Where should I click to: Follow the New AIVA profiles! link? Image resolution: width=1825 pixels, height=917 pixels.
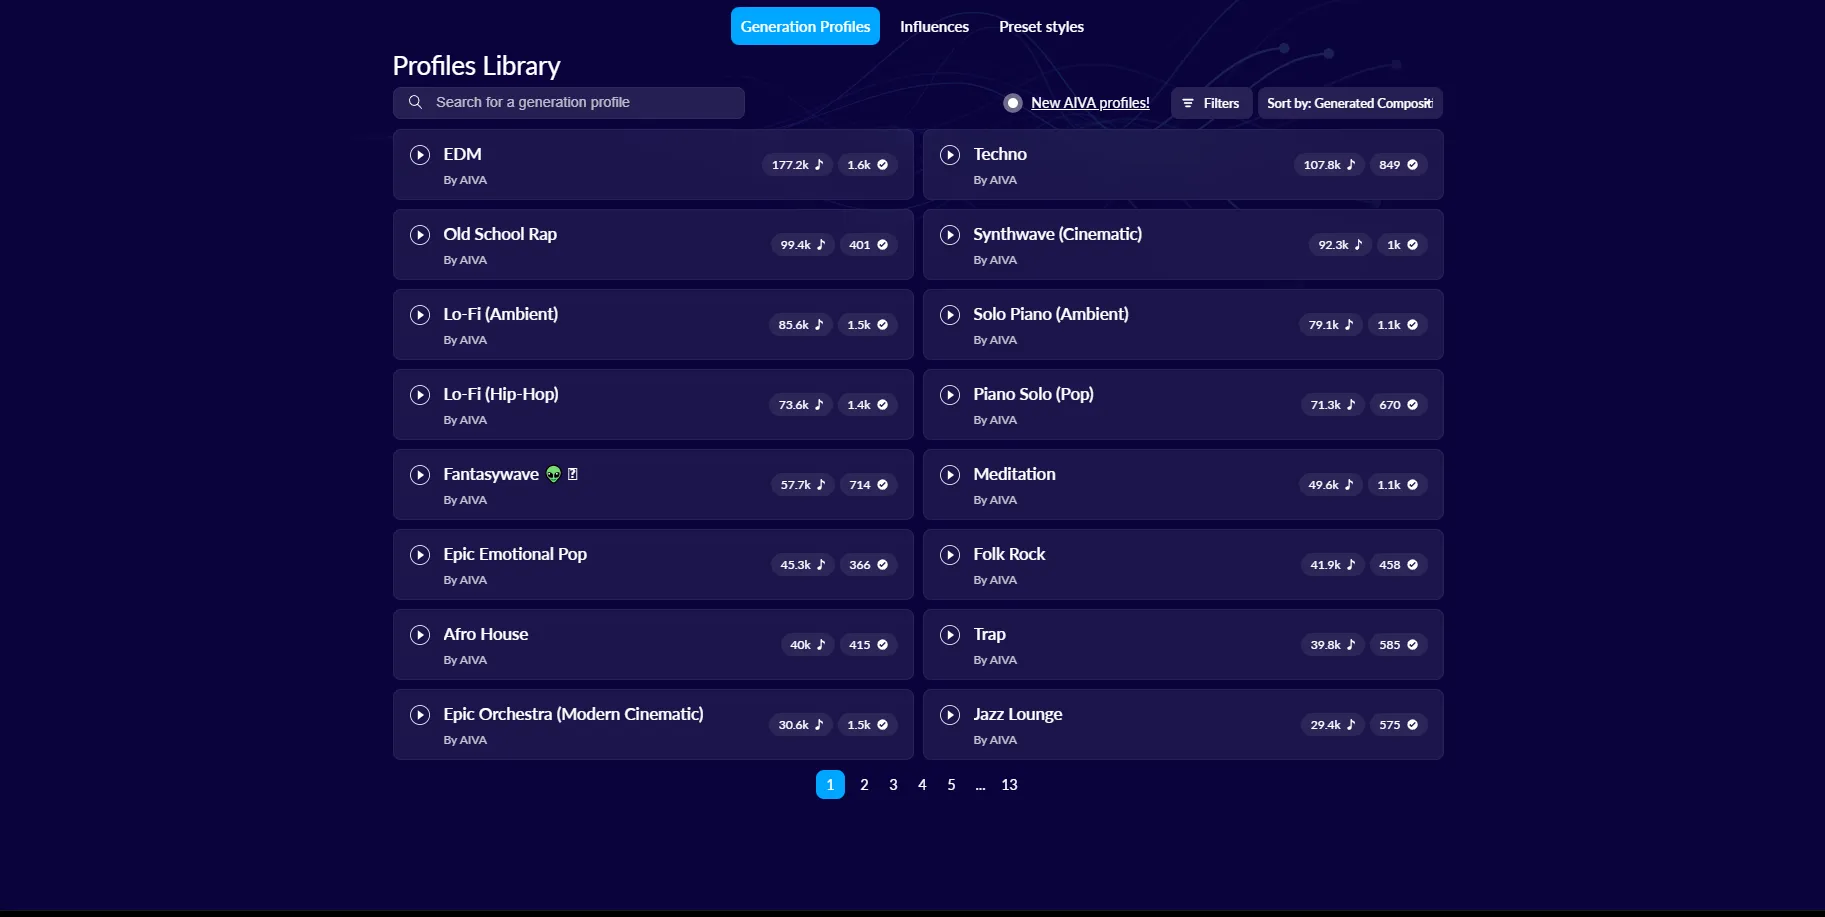click(1090, 103)
